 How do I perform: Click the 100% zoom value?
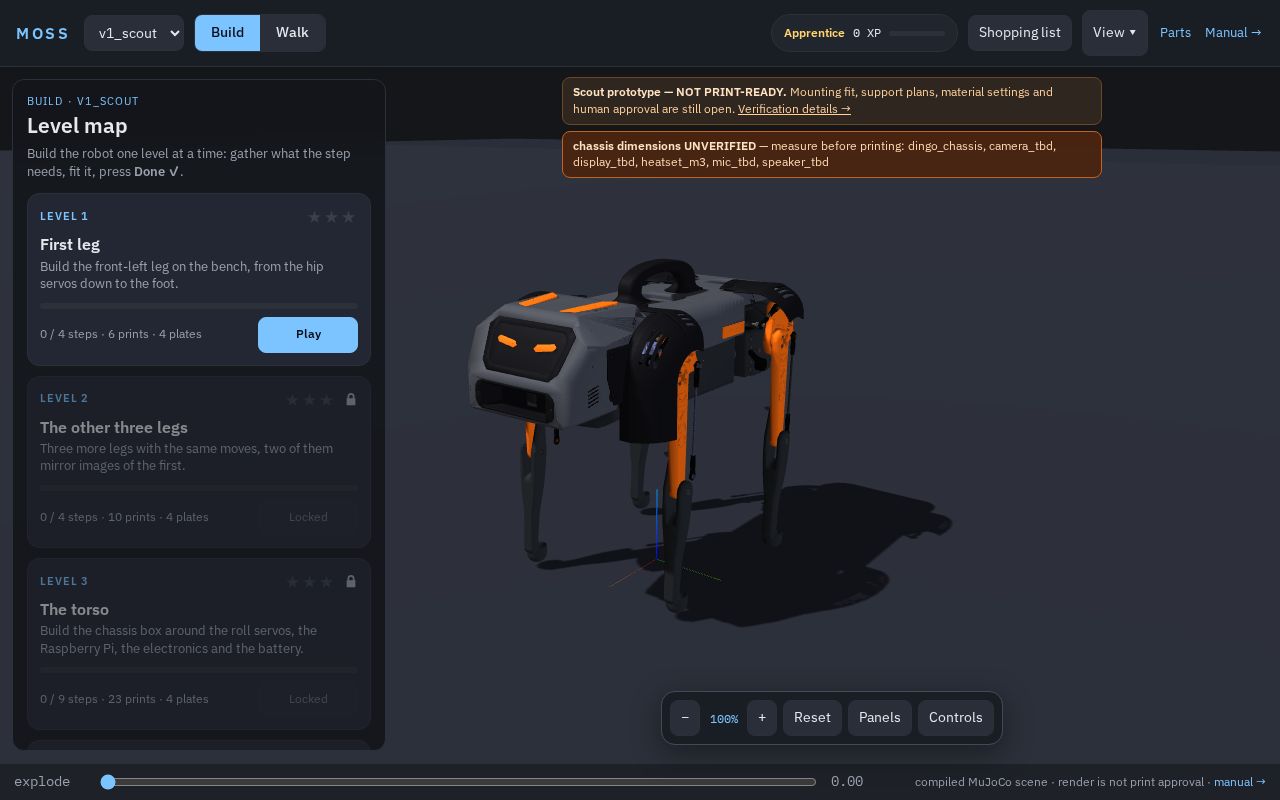point(724,719)
